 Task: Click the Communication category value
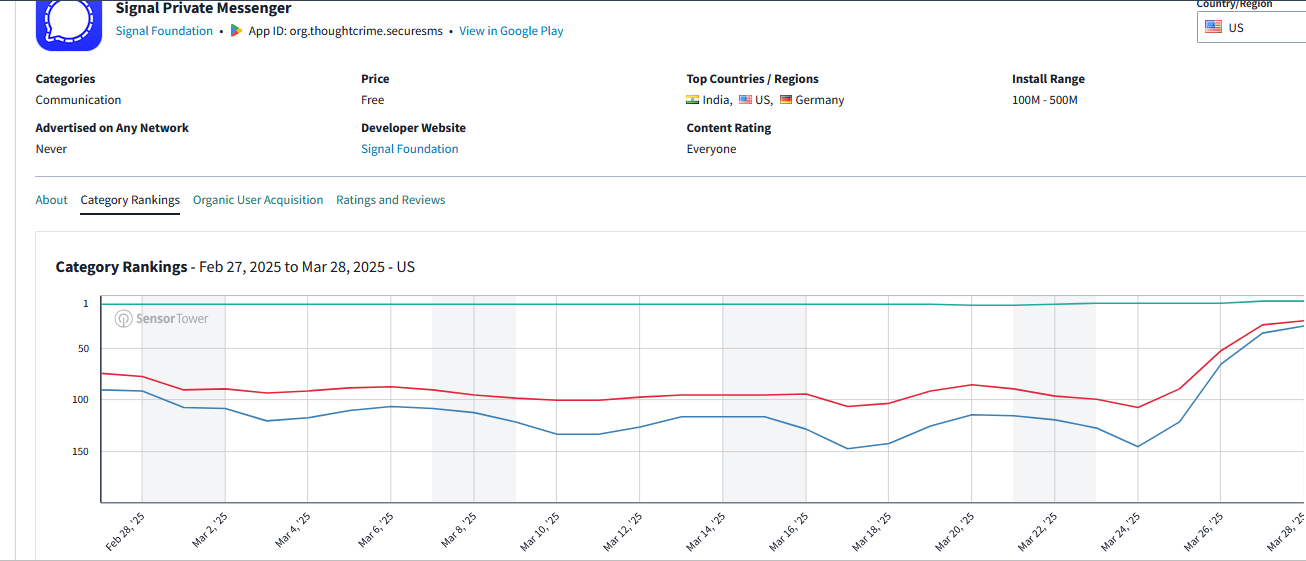(x=79, y=100)
